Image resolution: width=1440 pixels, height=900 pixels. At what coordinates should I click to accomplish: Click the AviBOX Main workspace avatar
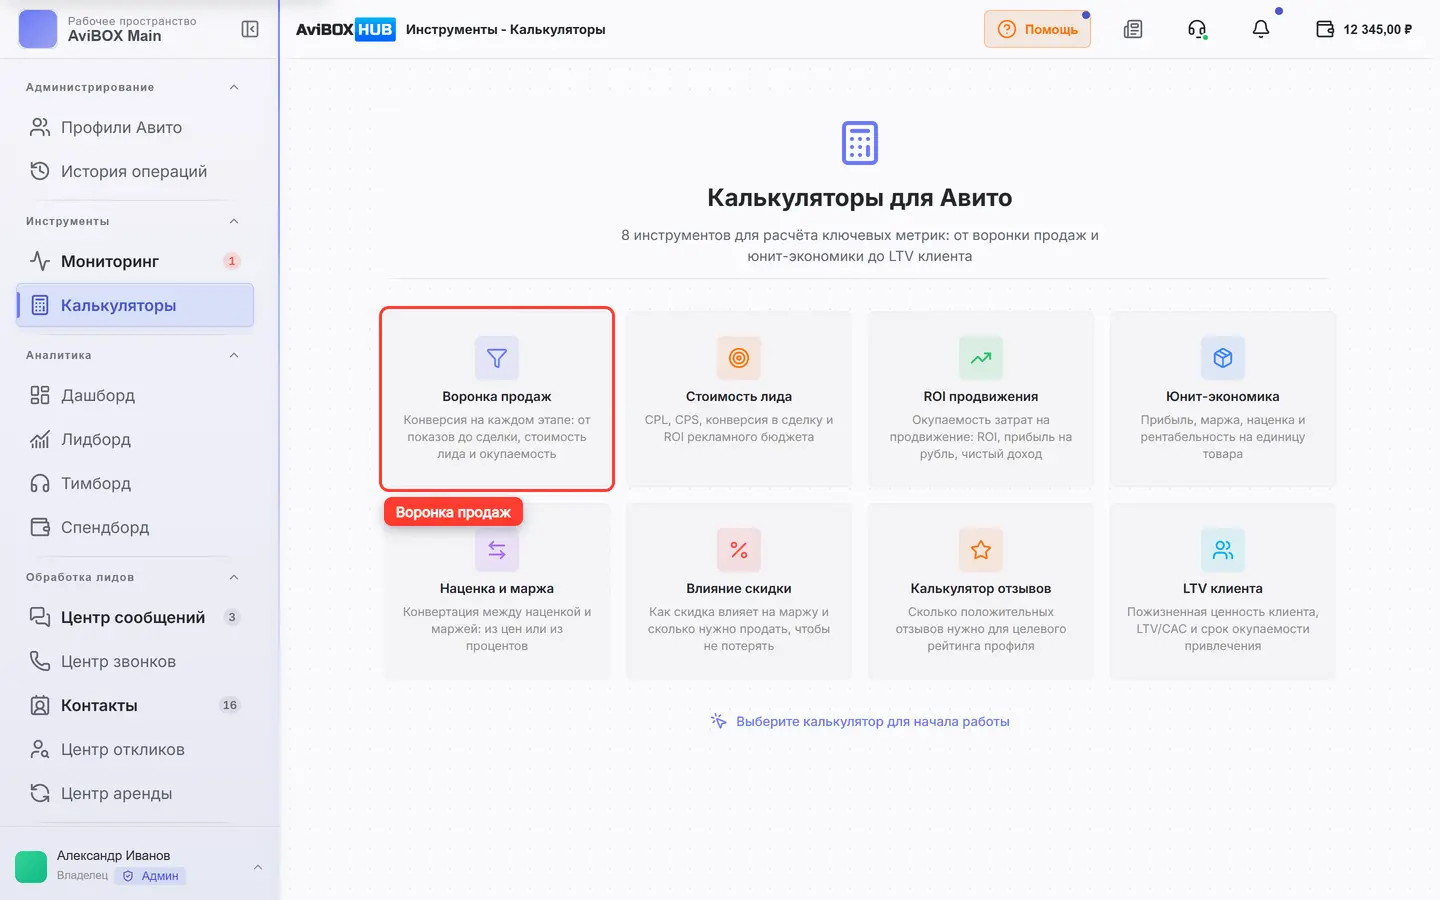point(38,29)
